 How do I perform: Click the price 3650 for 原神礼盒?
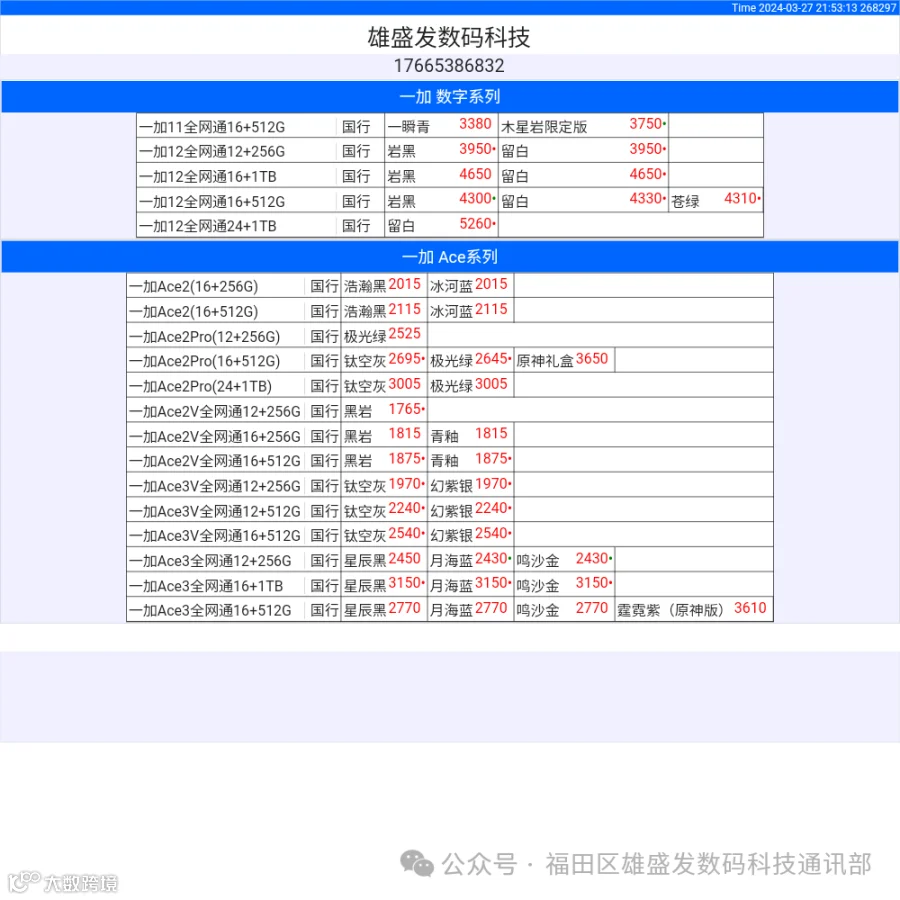[592, 359]
